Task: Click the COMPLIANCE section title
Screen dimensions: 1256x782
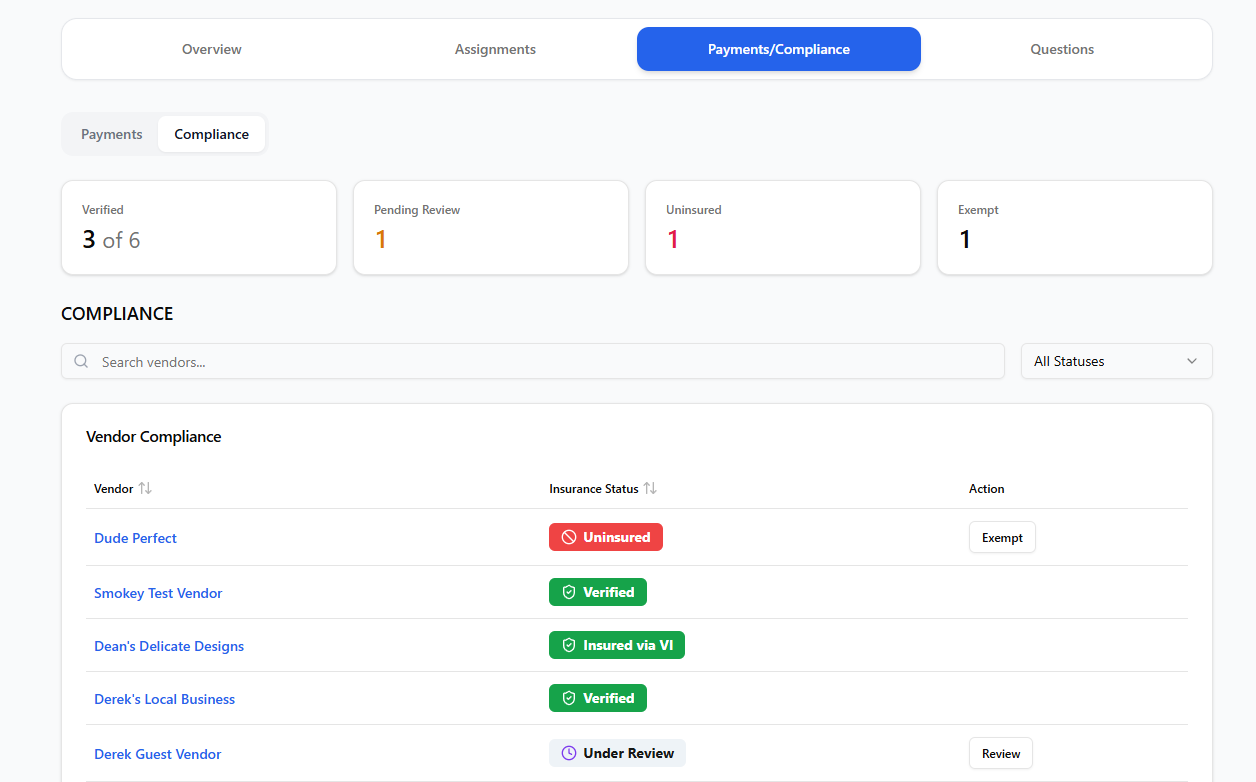Action: coord(117,313)
